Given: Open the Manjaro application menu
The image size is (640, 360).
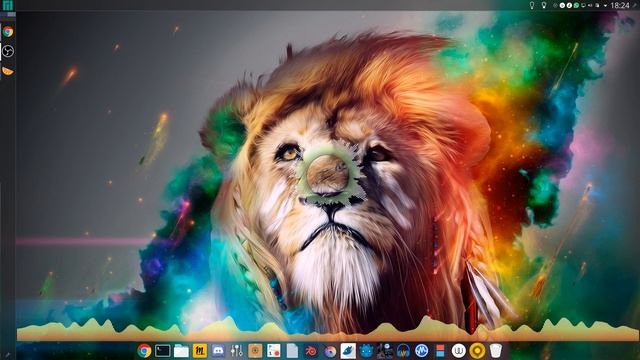Looking at the screenshot, I should tap(8, 5).
